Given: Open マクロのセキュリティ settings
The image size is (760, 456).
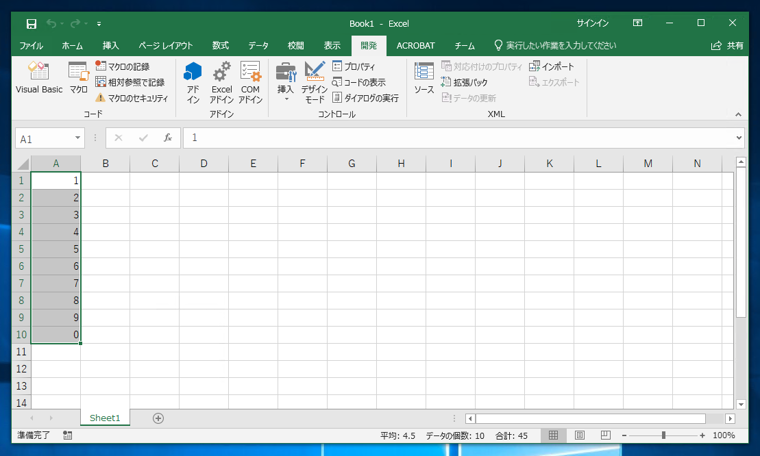Looking at the screenshot, I should tap(132, 98).
